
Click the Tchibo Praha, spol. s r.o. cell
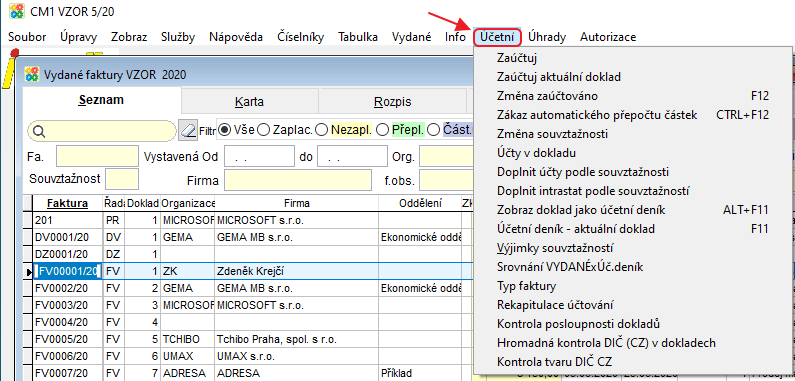[297, 339]
